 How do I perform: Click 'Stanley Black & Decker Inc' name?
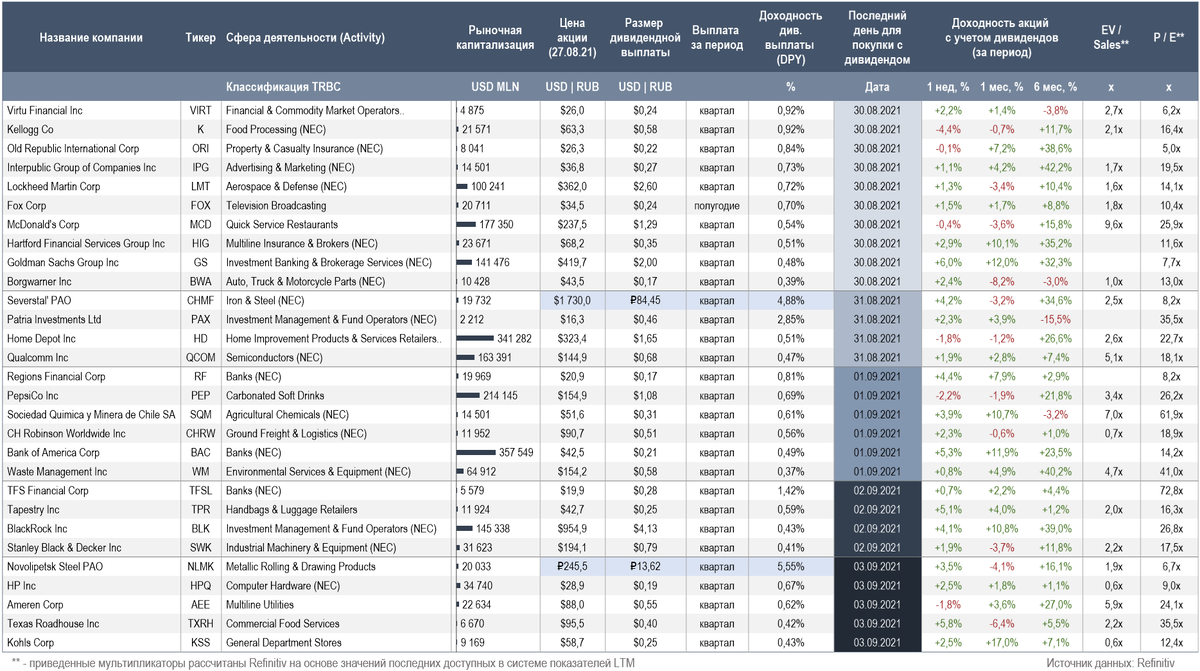click(x=63, y=548)
